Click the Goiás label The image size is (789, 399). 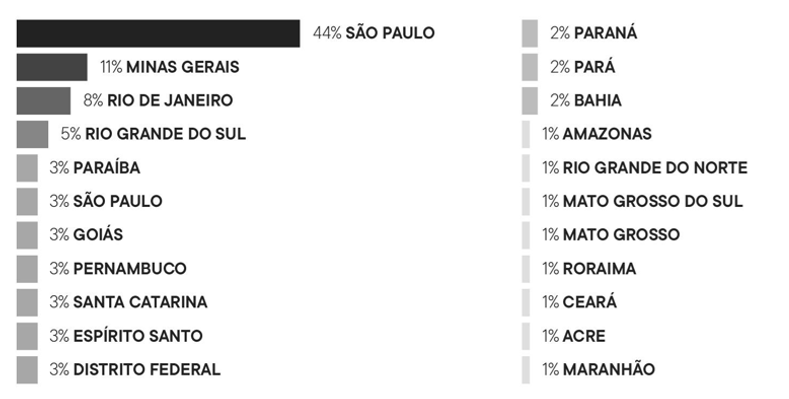[98, 235]
